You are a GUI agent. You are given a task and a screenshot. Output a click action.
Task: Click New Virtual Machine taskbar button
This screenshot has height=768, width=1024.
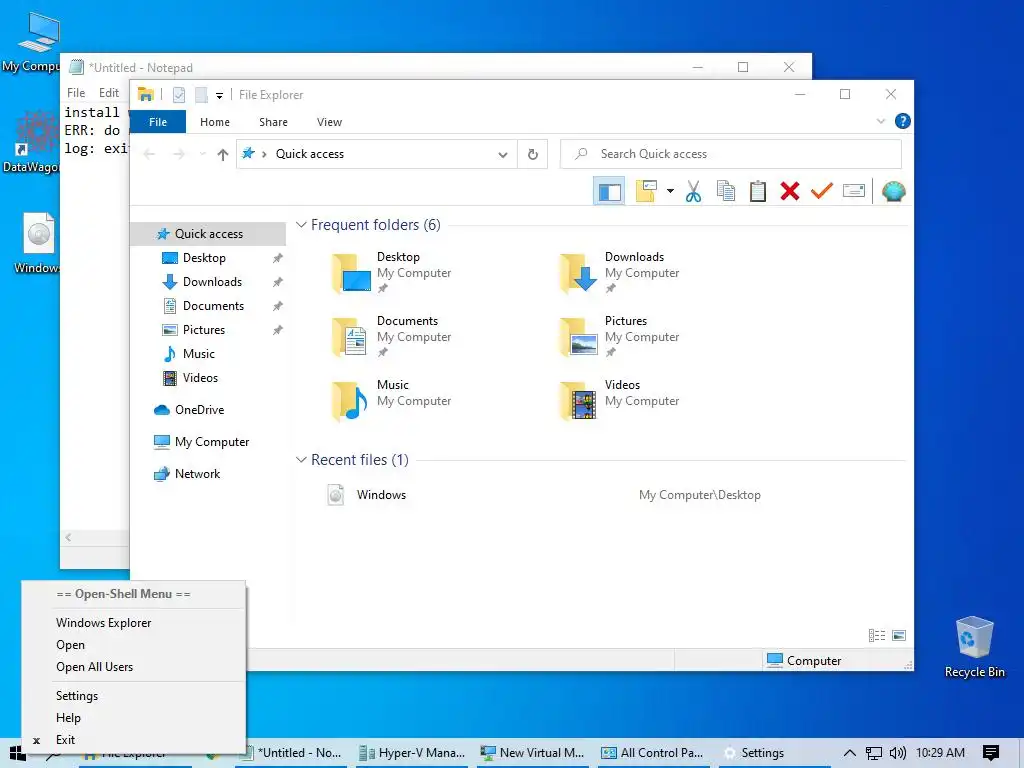[533, 753]
